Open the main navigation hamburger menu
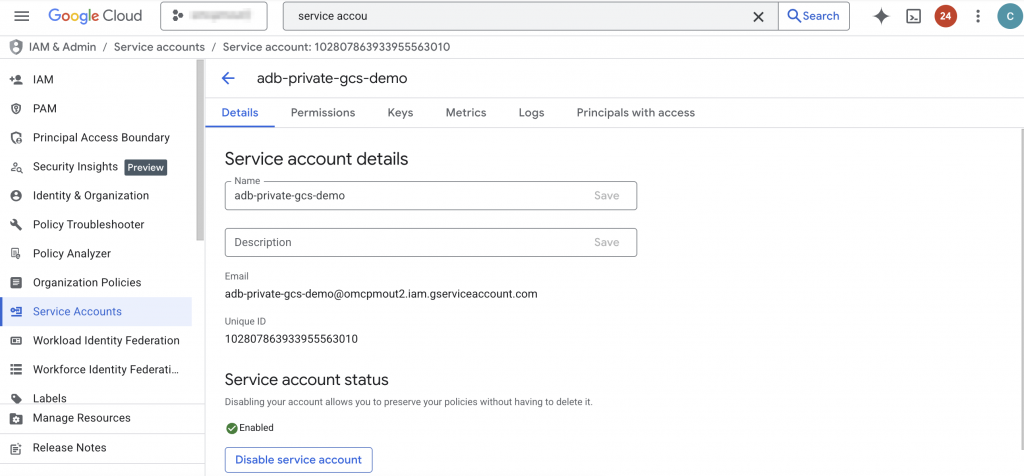 coord(22,16)
